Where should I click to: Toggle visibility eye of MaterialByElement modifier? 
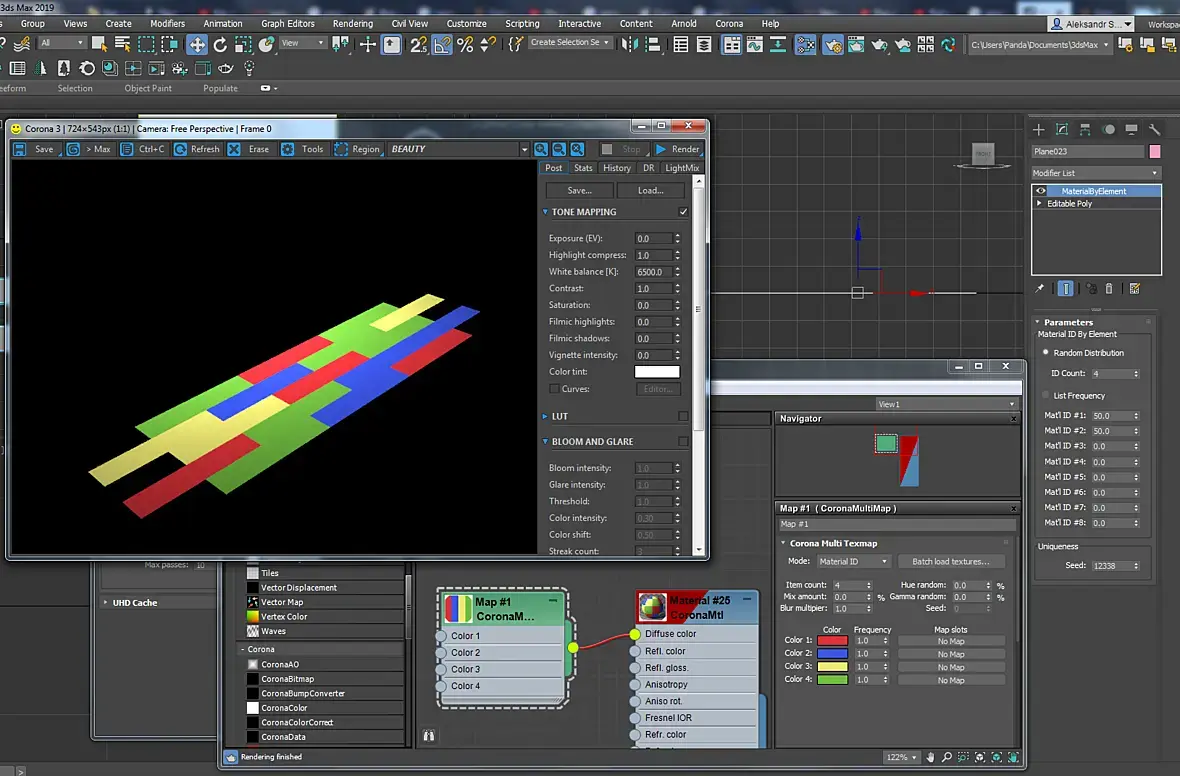click(1041, 191)
